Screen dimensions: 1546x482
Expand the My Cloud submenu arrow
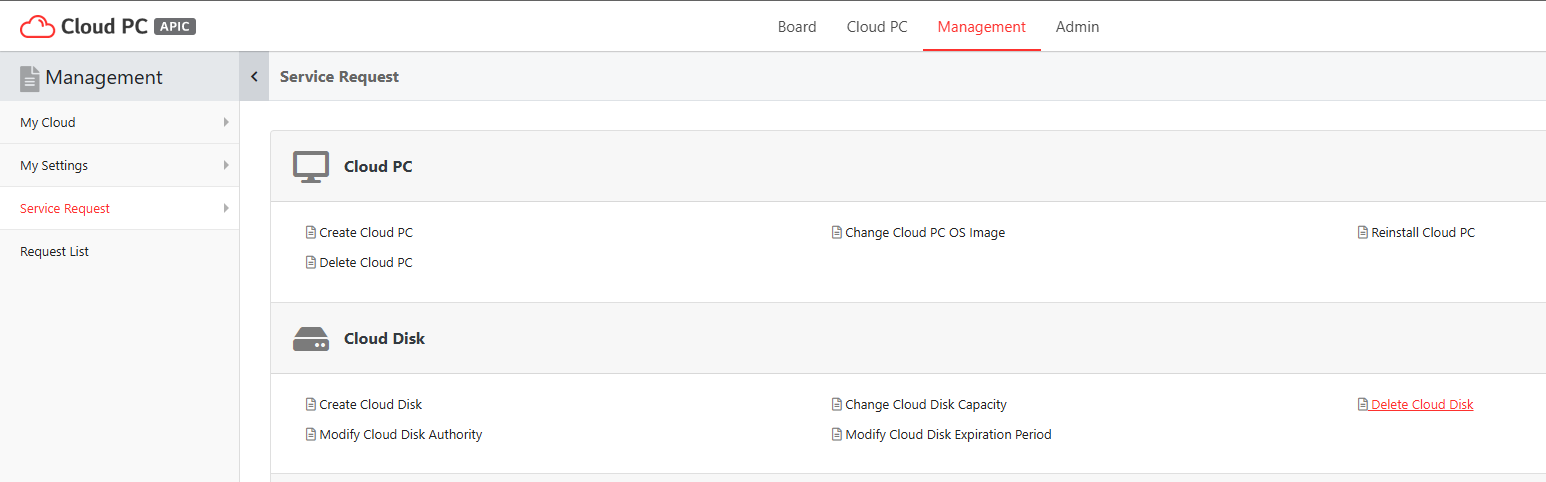226,122
